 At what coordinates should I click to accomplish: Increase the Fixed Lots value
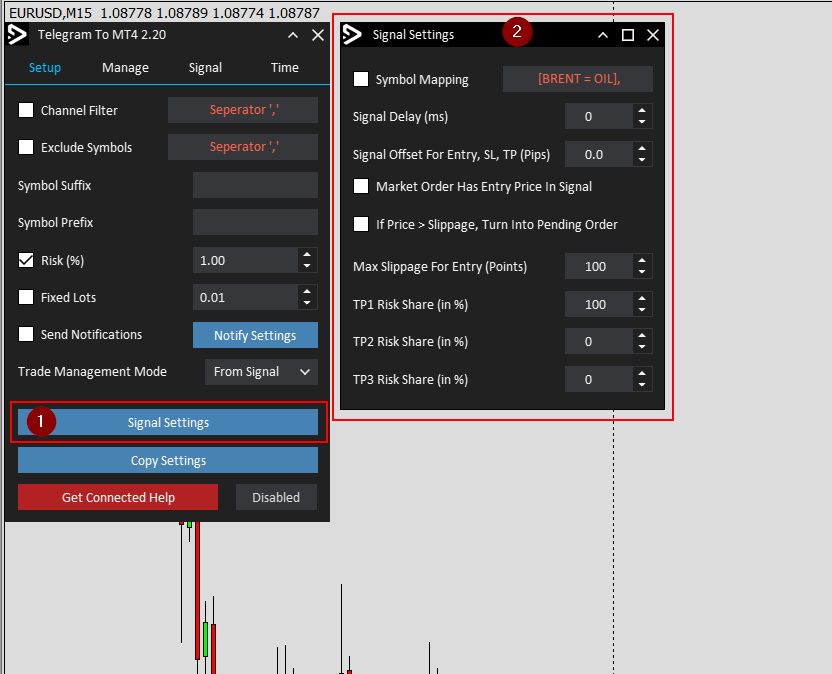307,291
